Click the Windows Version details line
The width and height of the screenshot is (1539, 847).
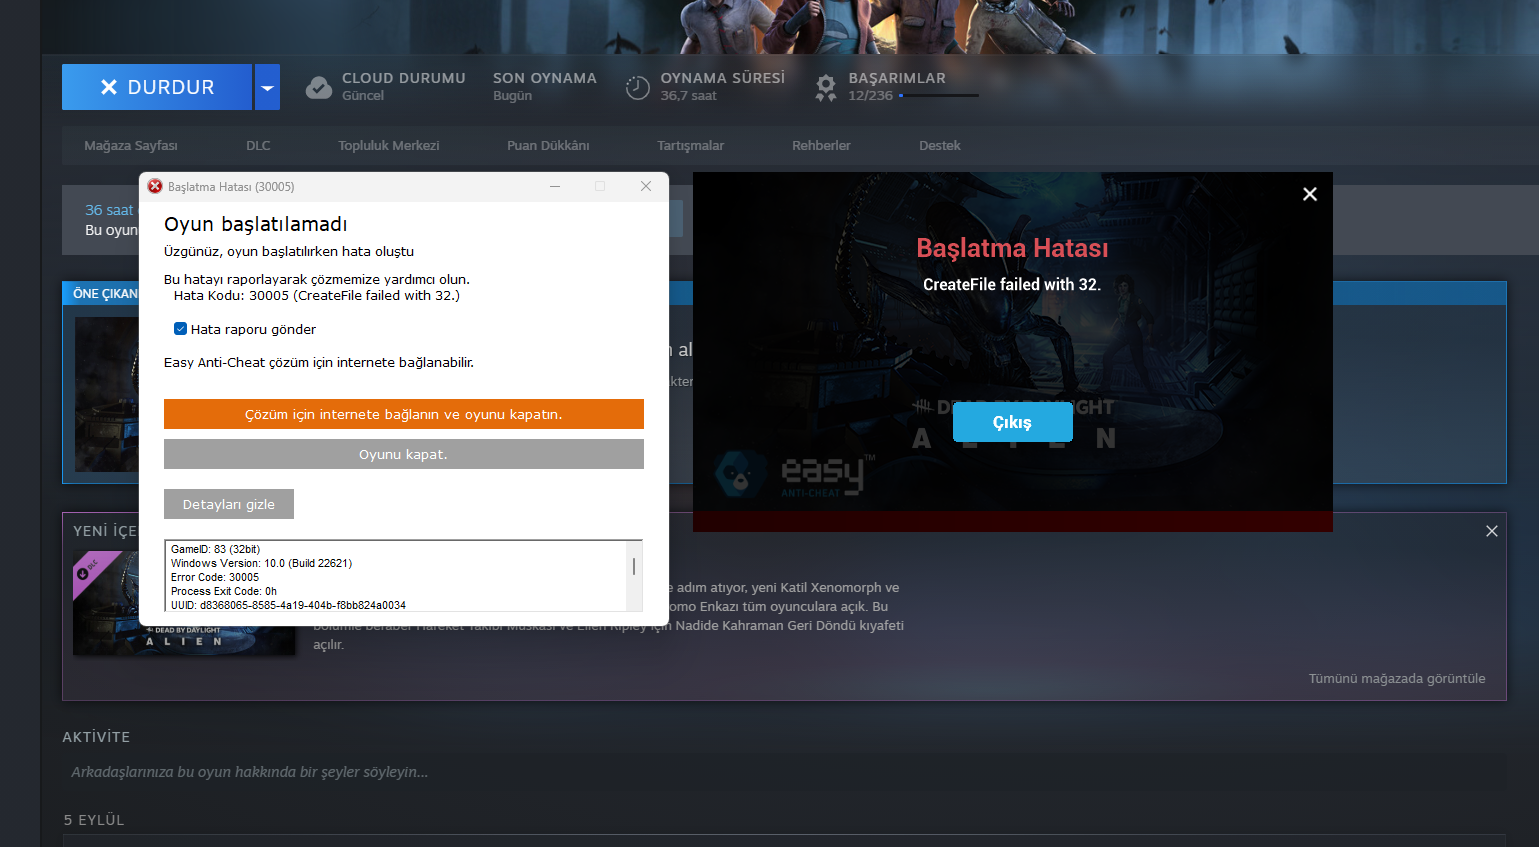pyautogui.click(x=261, y=563)
